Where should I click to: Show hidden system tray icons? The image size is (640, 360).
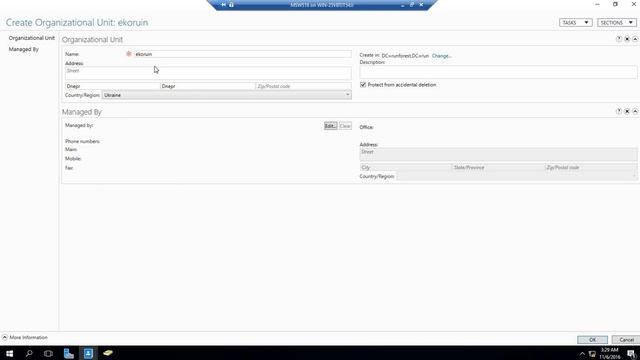(582, 353)
